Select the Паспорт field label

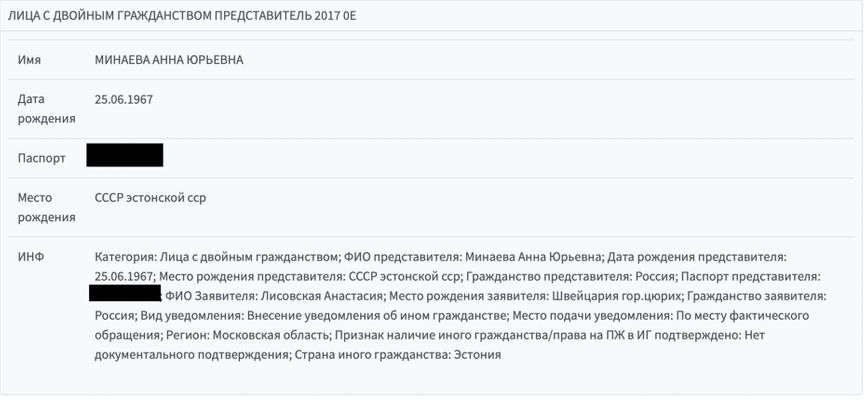(x=41, y=158)
